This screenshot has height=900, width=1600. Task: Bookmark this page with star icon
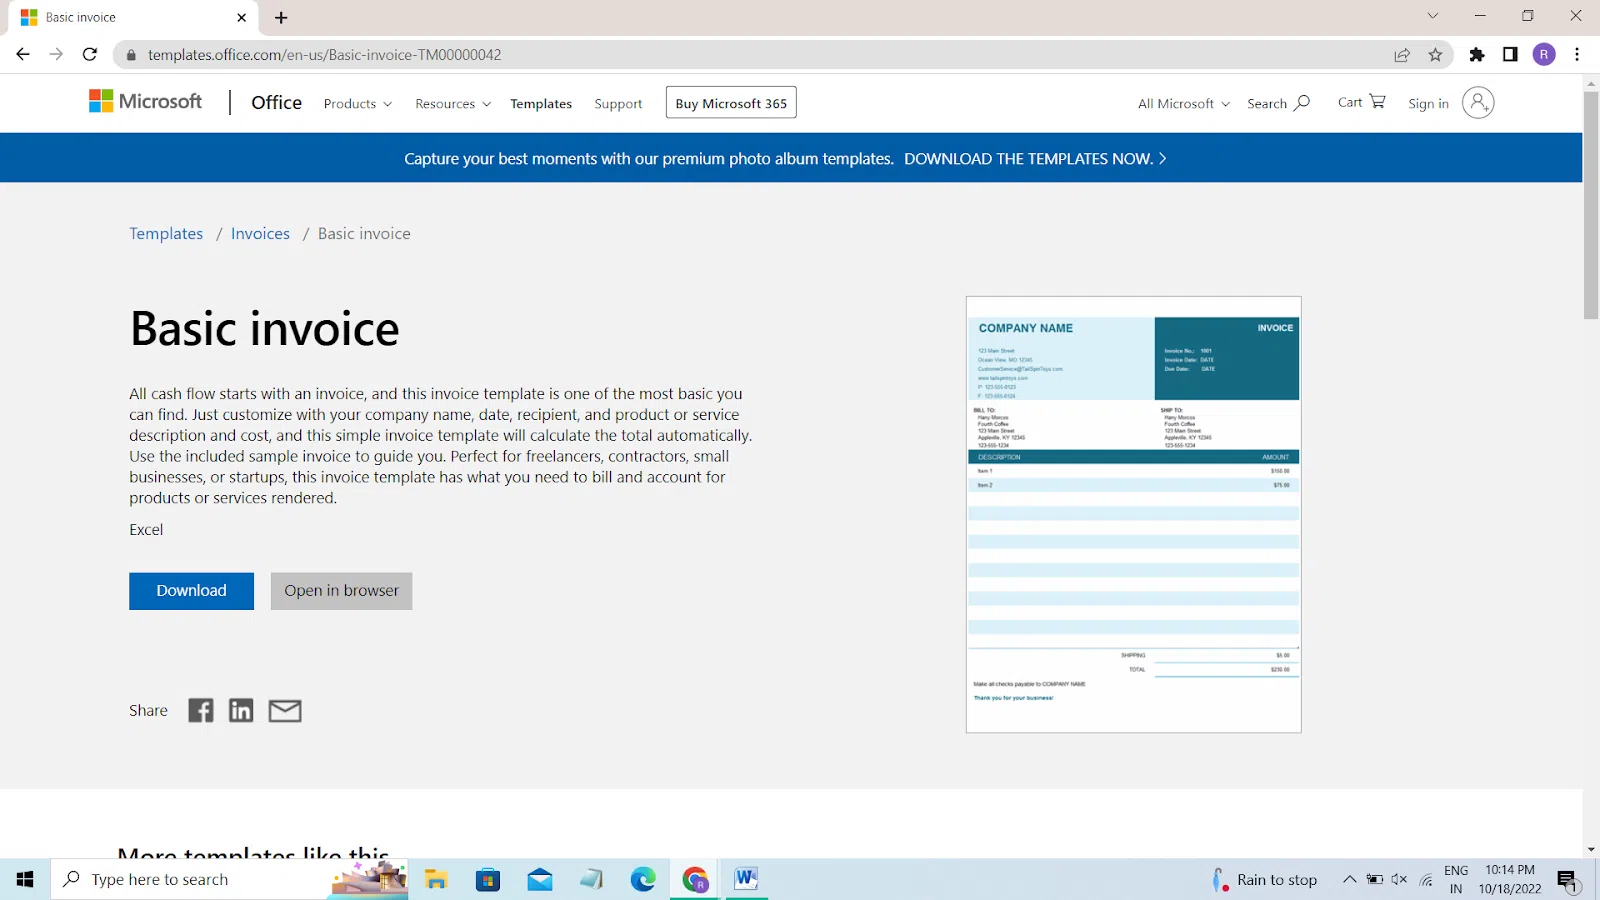pos(1435,55)
